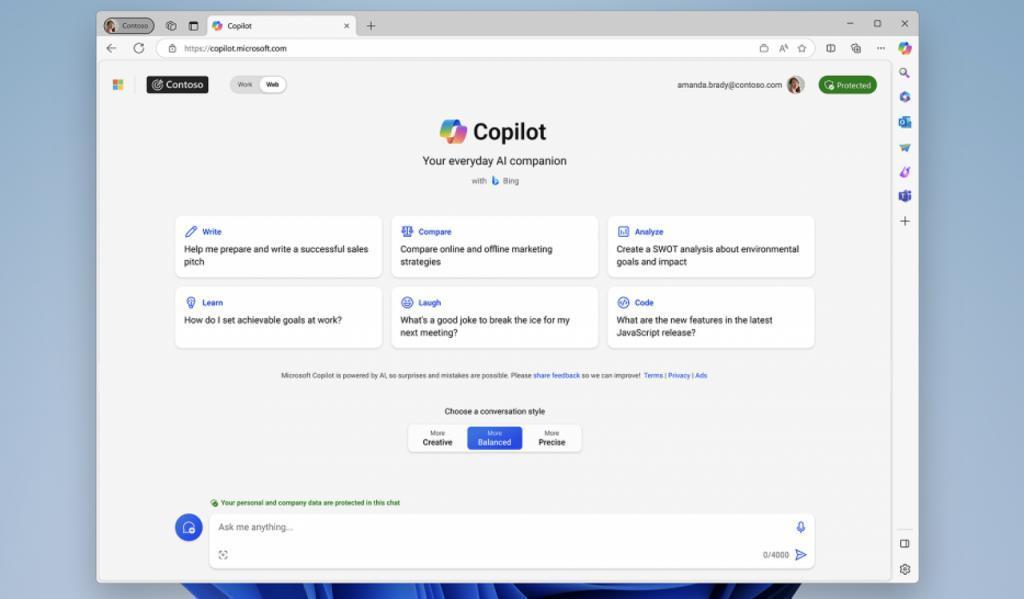1024x599 pixels.
Task: Click the Contoso logo button
Action: [178, 85]
